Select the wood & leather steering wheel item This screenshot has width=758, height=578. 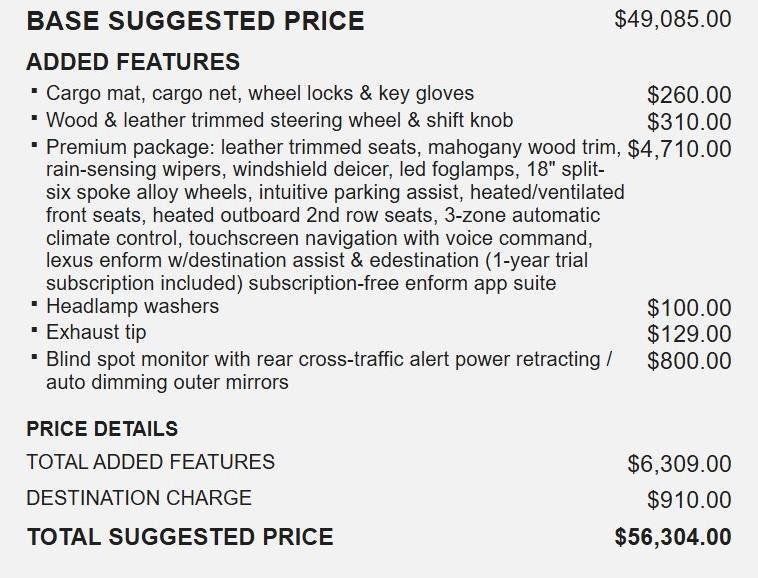(x=279, y=121)
